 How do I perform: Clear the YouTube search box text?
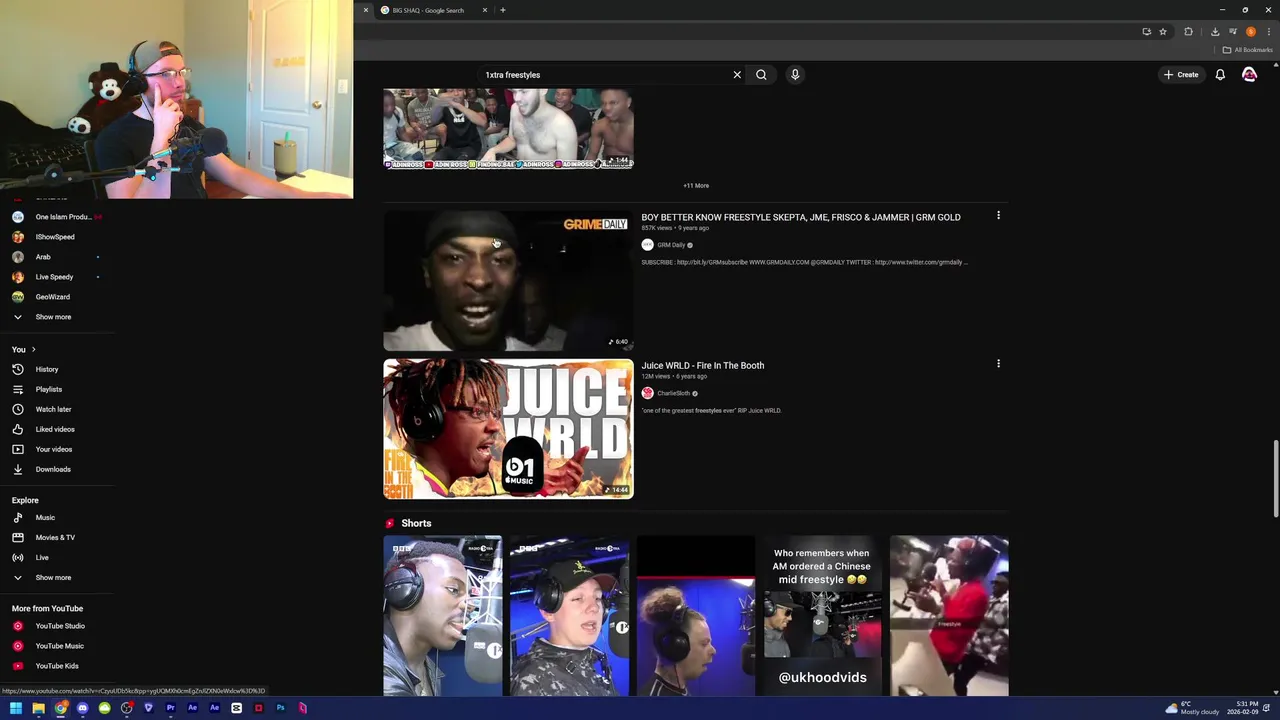tap(737, 75)
